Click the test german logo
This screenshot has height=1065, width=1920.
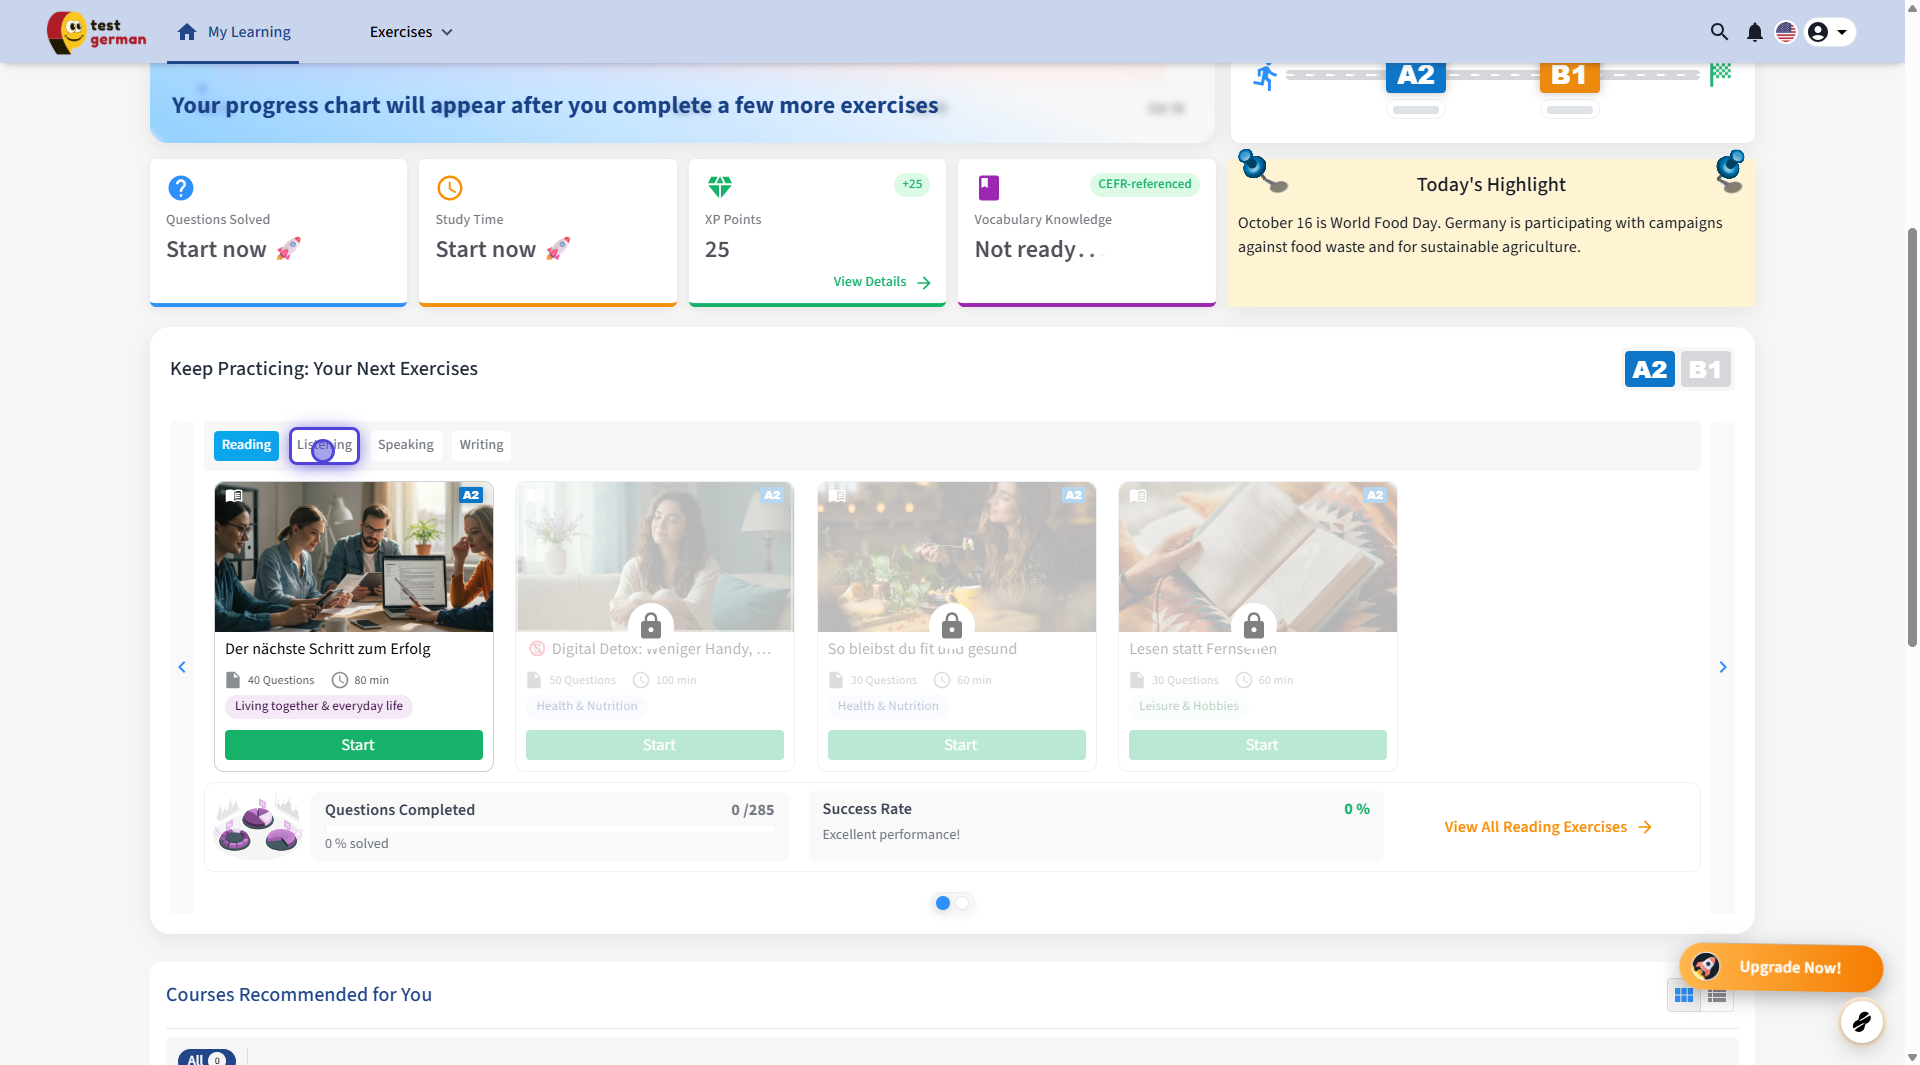tap(97, 32)
